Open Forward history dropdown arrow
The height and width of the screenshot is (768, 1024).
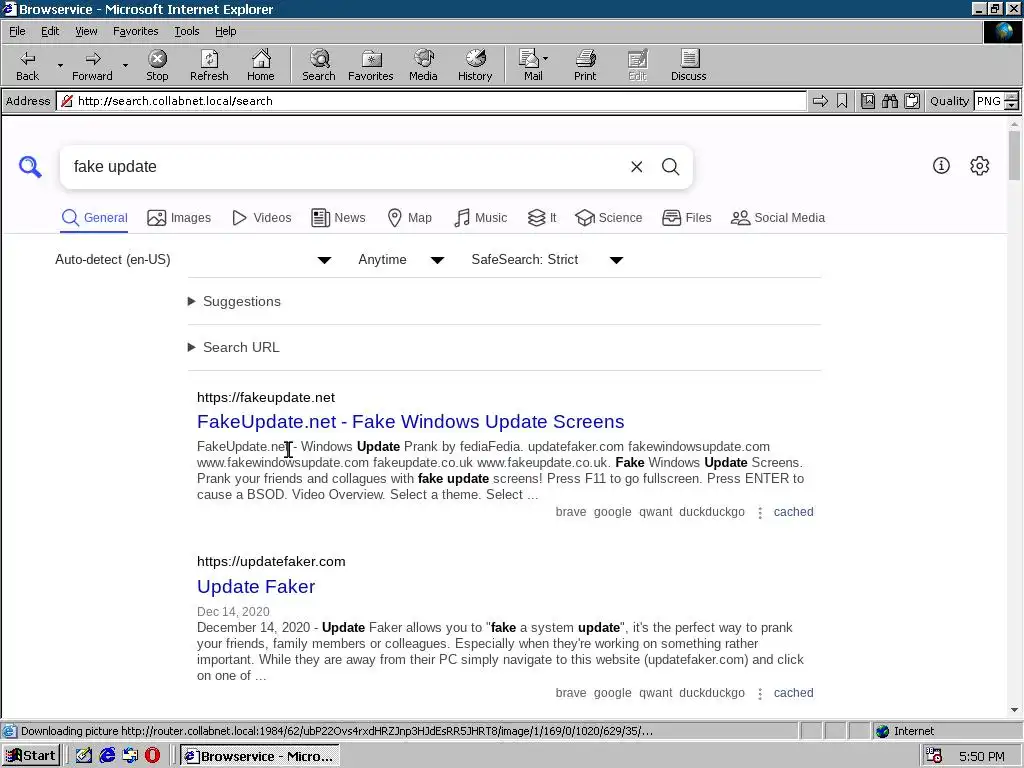[x=125, y=65]
